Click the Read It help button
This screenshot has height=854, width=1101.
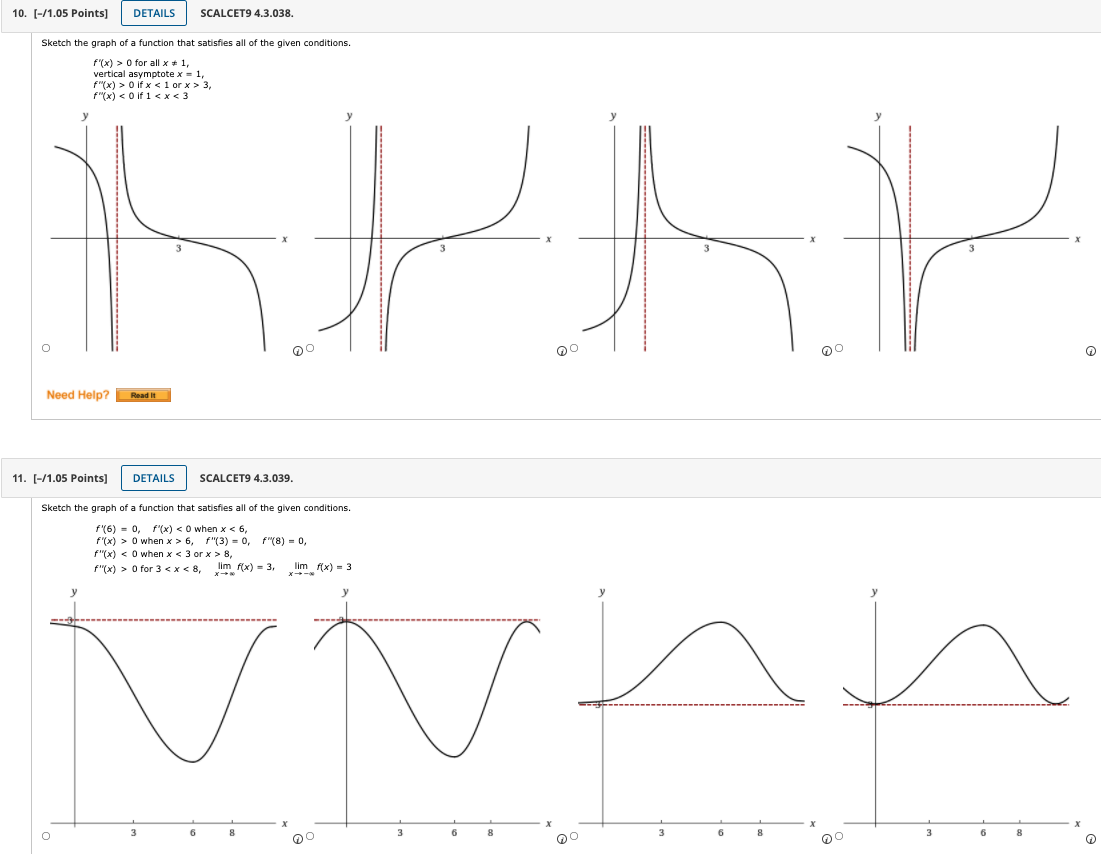(141, 395)
